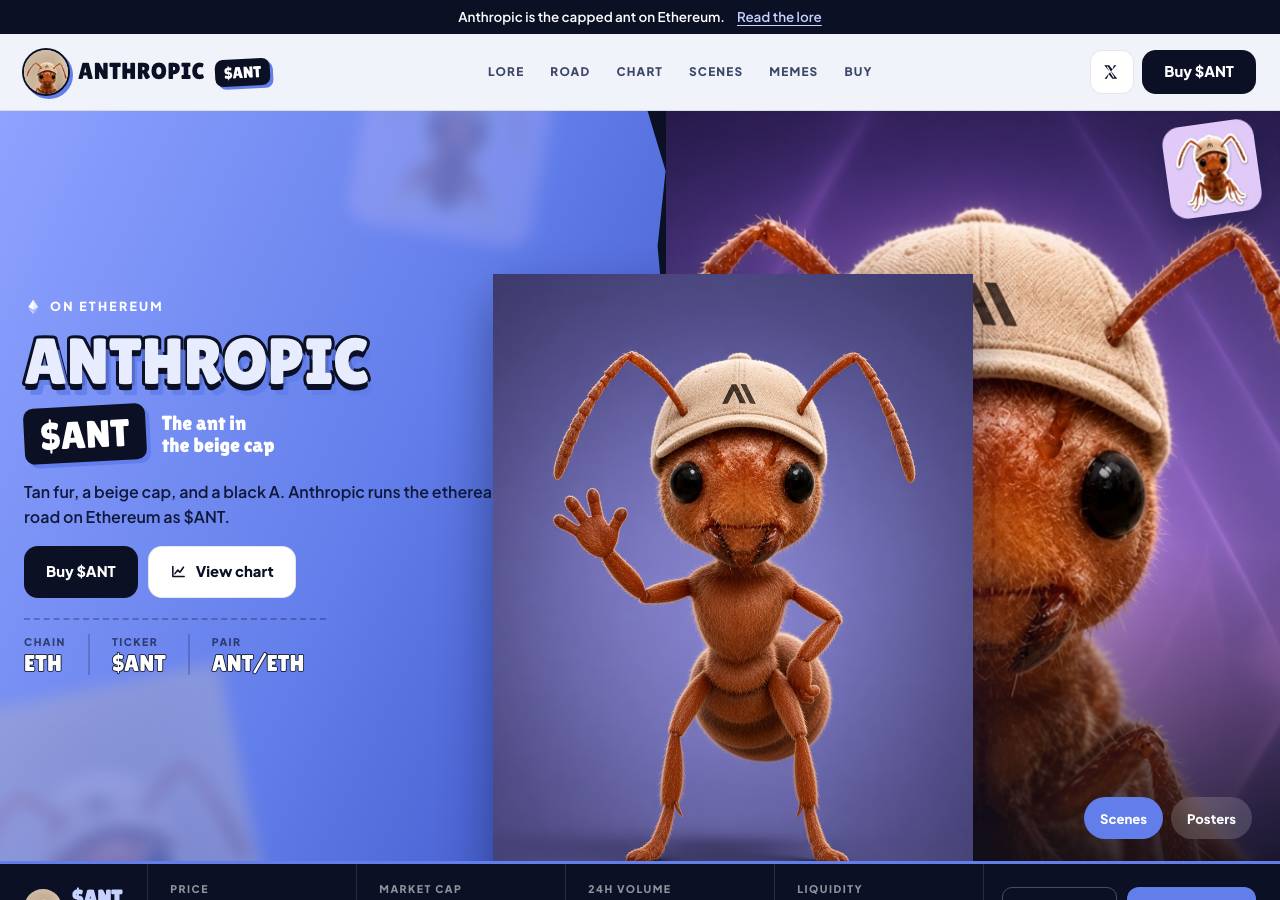This screenshot has width=1280, height=900.
Task: Click the "ETH" value under CHAIN
Action: point(43,663)
